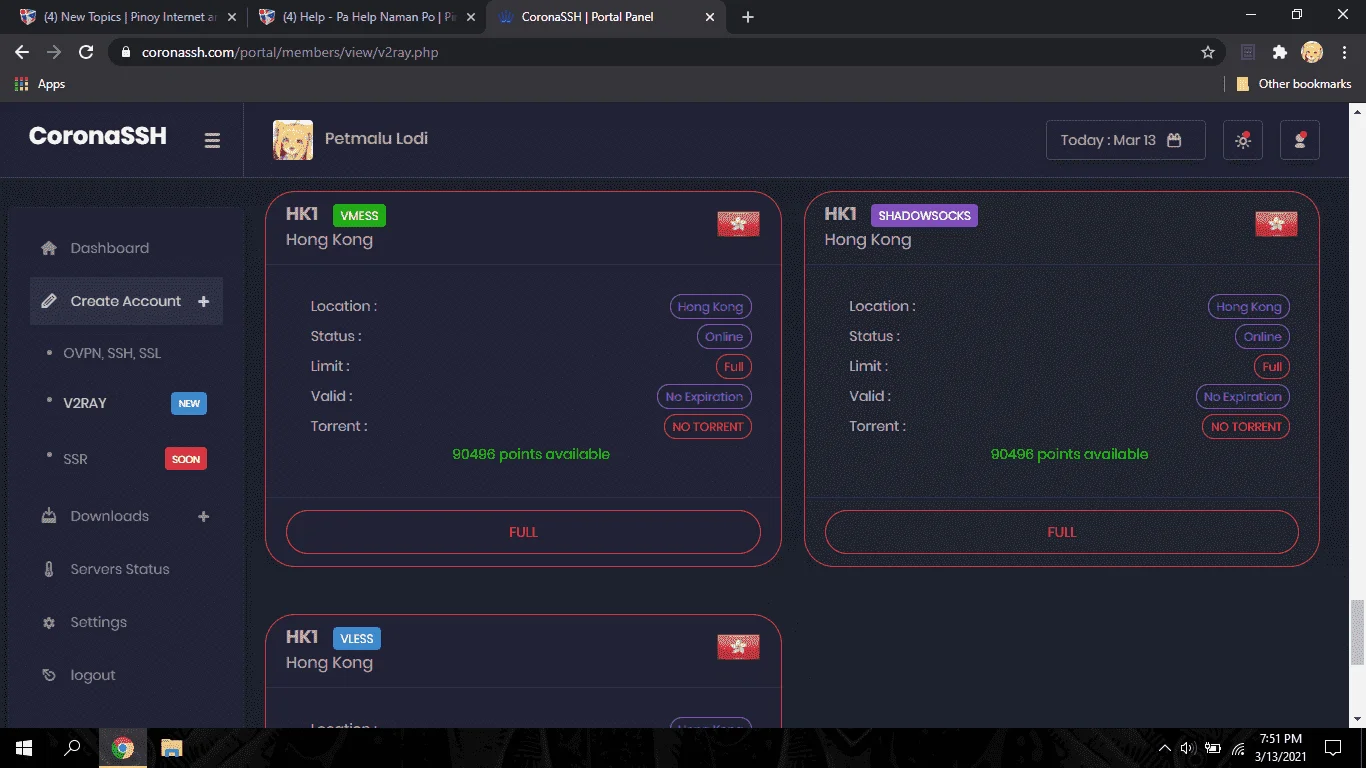Image resolution: width=1366 pixels, height=768 pixels.
Task: Click the Servers Status thermometer icon
Action: pyautogui.click(x=48, y=569)
